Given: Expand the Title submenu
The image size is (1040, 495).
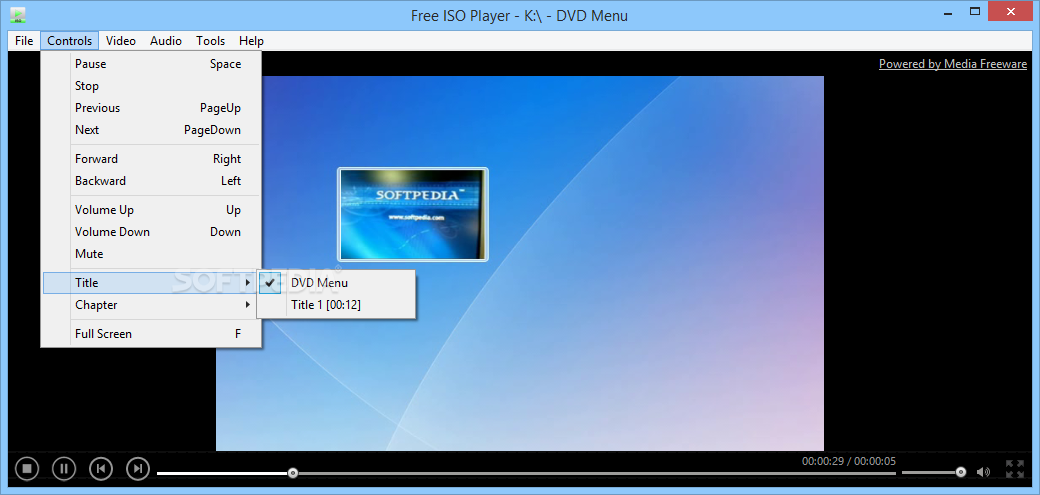Looking at the screenshot, I should 151,283.
